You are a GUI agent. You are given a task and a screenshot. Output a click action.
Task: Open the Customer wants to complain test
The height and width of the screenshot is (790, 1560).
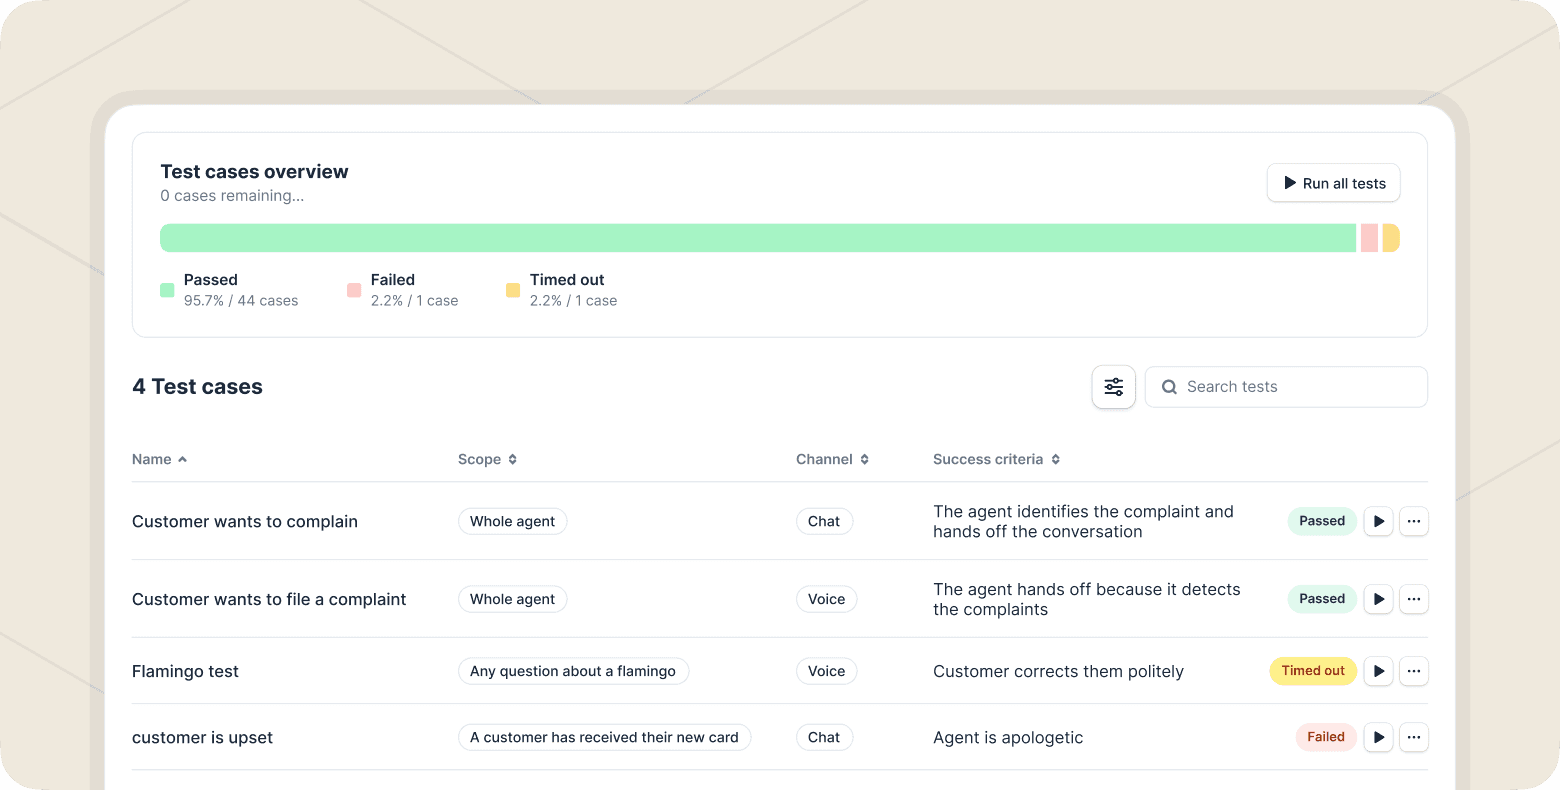245,521
